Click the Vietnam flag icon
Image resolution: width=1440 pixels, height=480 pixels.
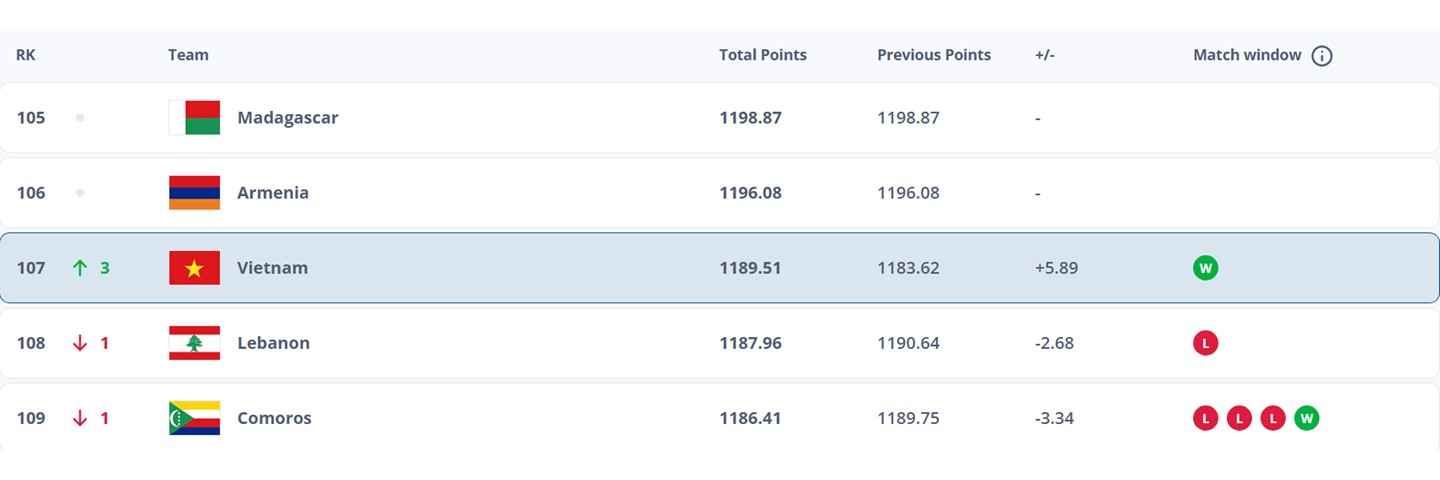tap(194, 268)
